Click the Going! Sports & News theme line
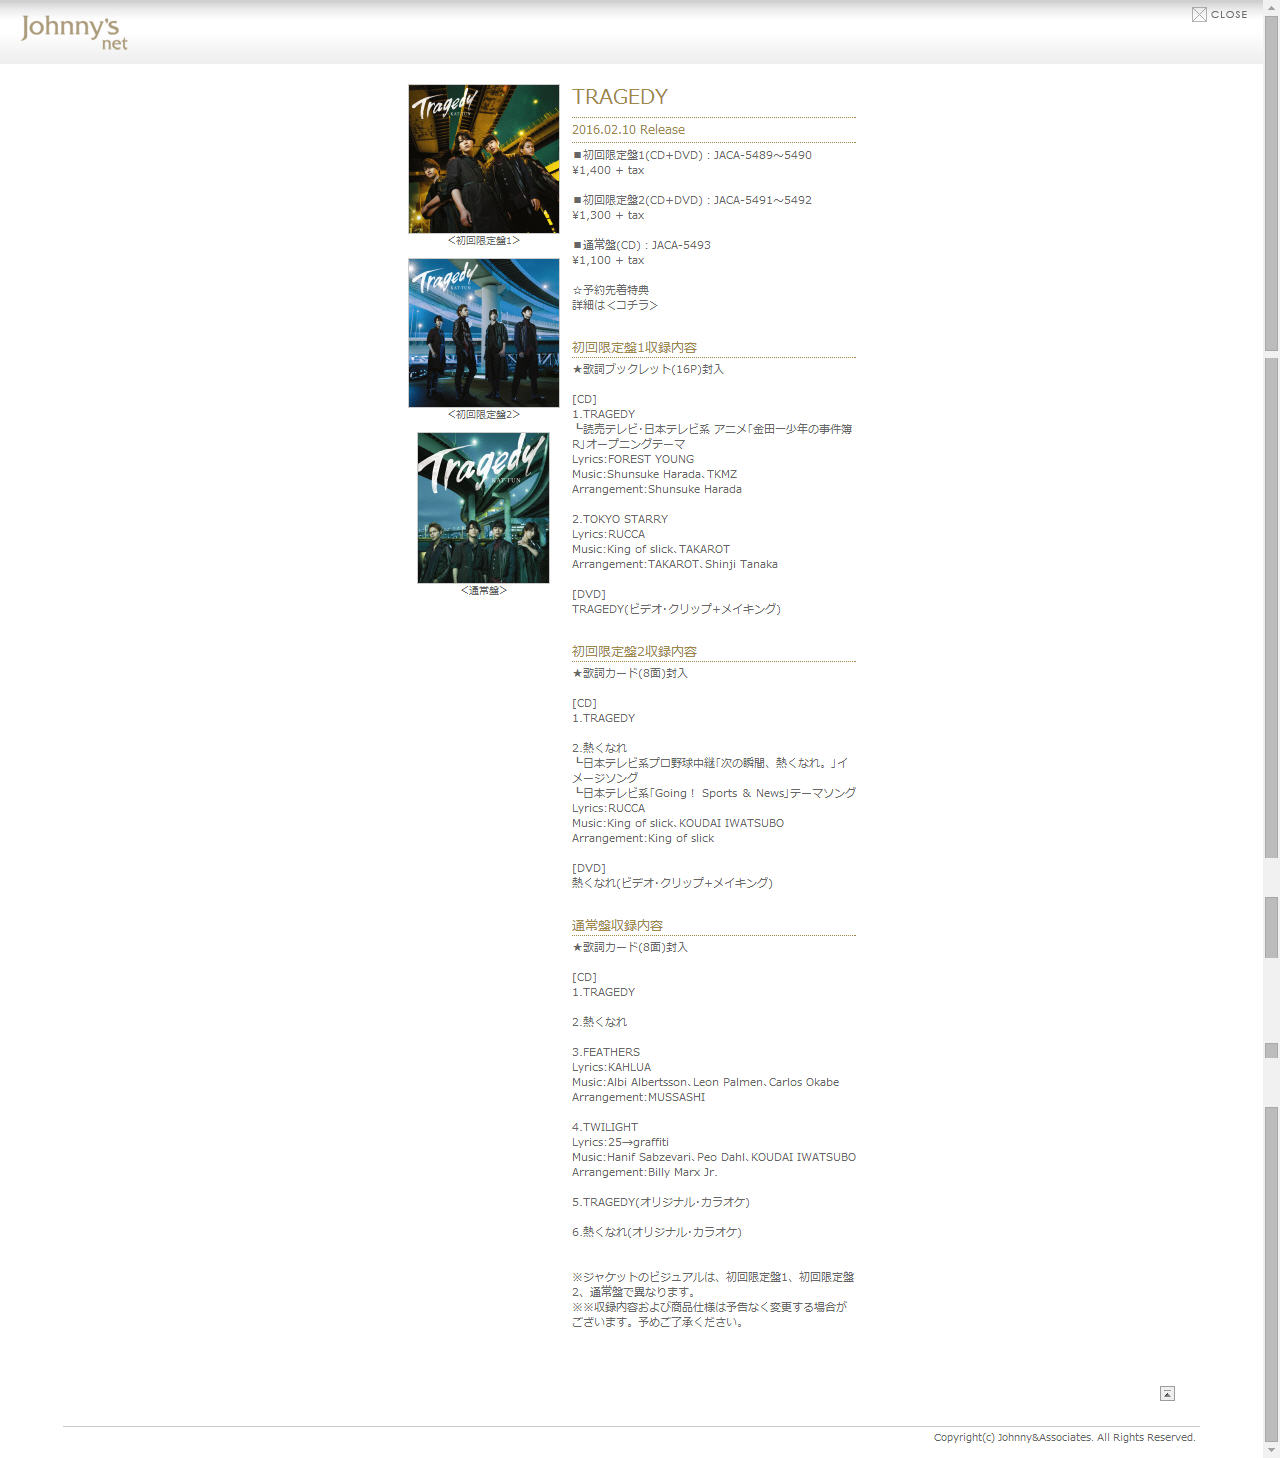This screenshot has height=1458, width=1280. click(x=714, y=793)
